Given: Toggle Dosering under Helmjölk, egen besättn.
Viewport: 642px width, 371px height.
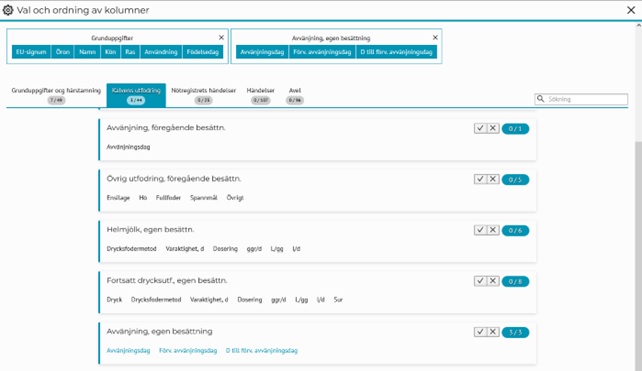Looking at the screenshot, I should [225, 249].
